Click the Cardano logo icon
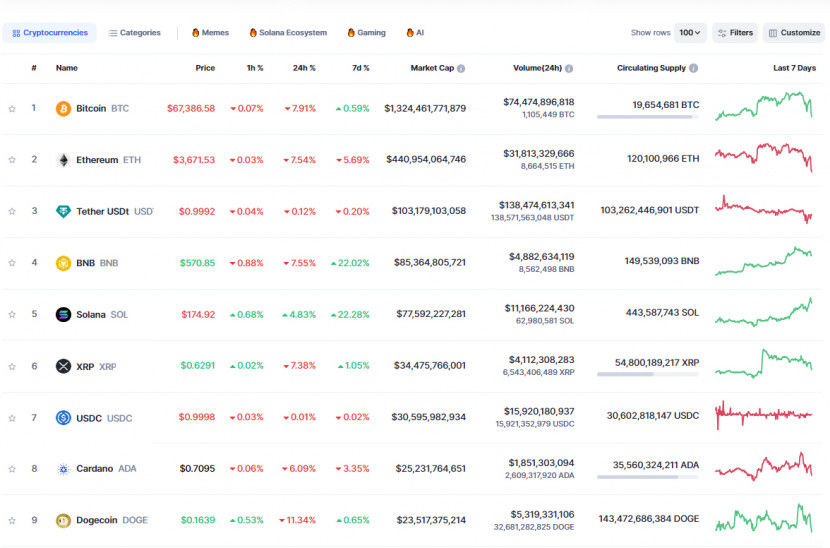This screenshot has width=830, height=548. coord(63,469)
